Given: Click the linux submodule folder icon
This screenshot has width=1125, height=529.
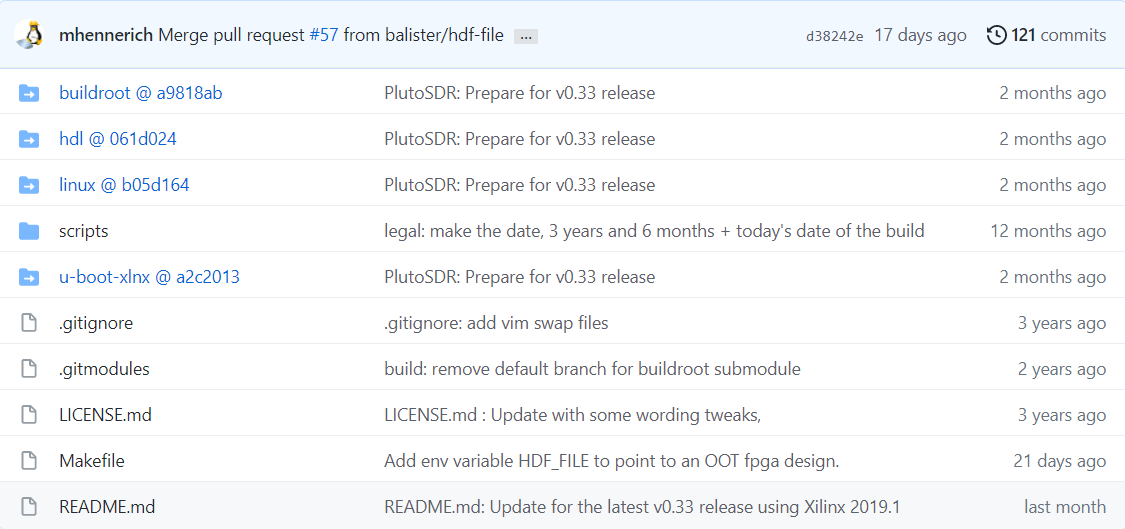Looking at the screenshot, I should [x=29, y=185].
